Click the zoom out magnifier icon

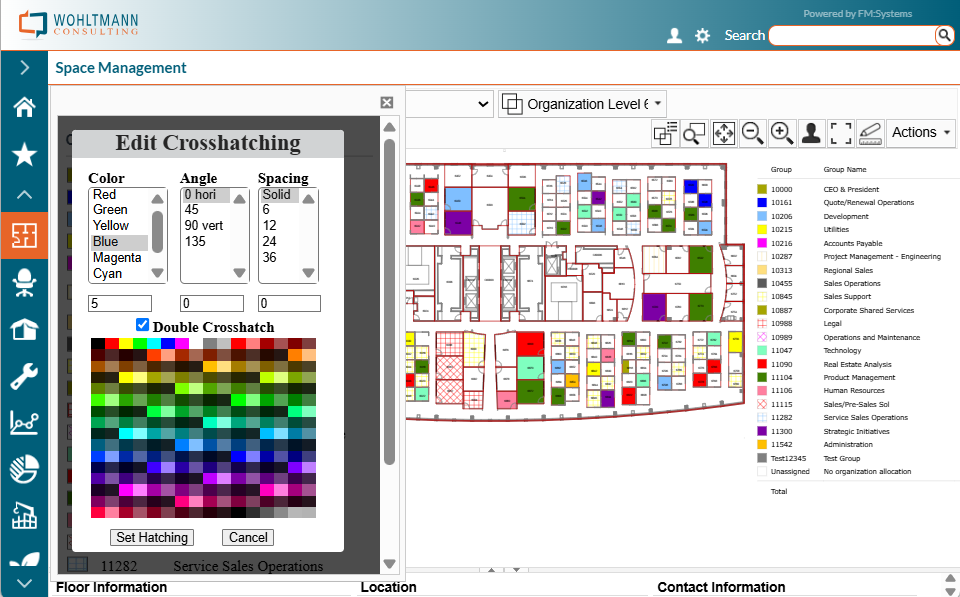point(752,132)
